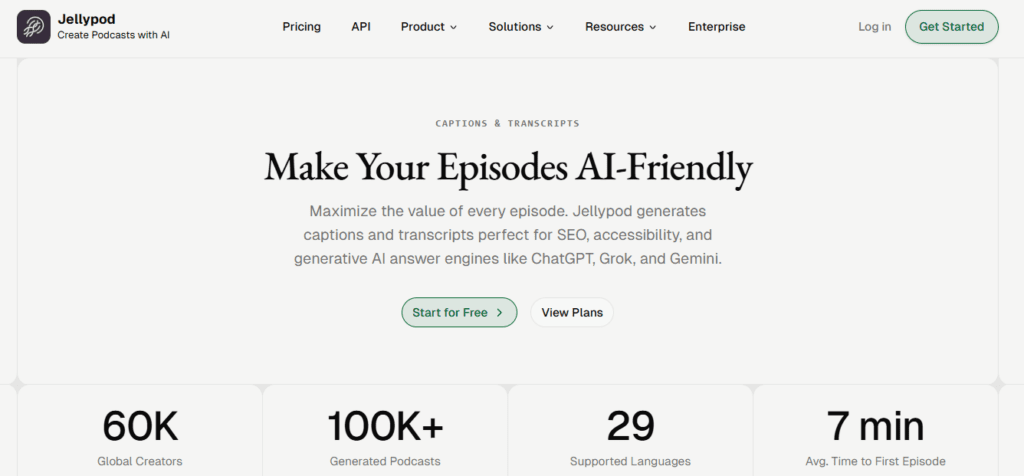
Task: Open the Resources dropdown menu
Action: [621, 27]
